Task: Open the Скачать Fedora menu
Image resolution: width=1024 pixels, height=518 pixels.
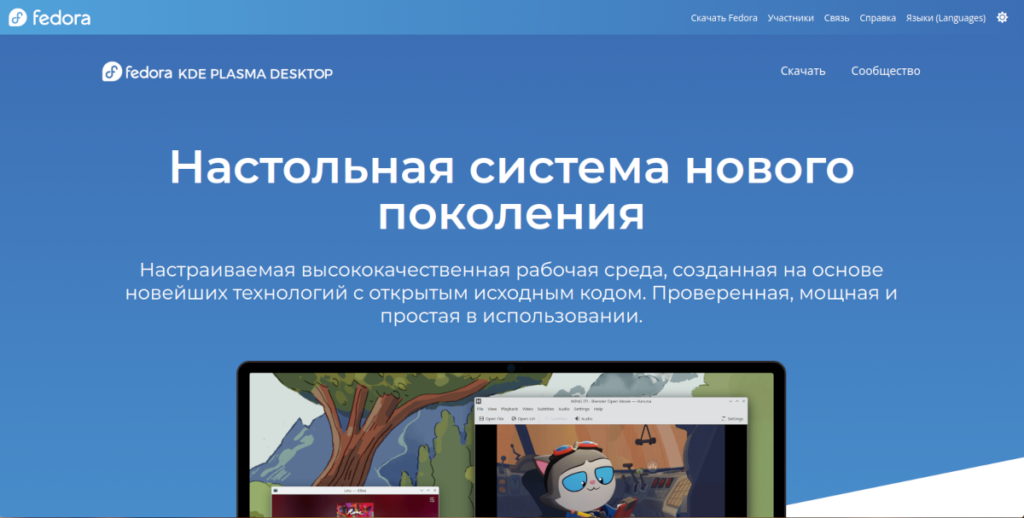Action: tap(724, 18)
